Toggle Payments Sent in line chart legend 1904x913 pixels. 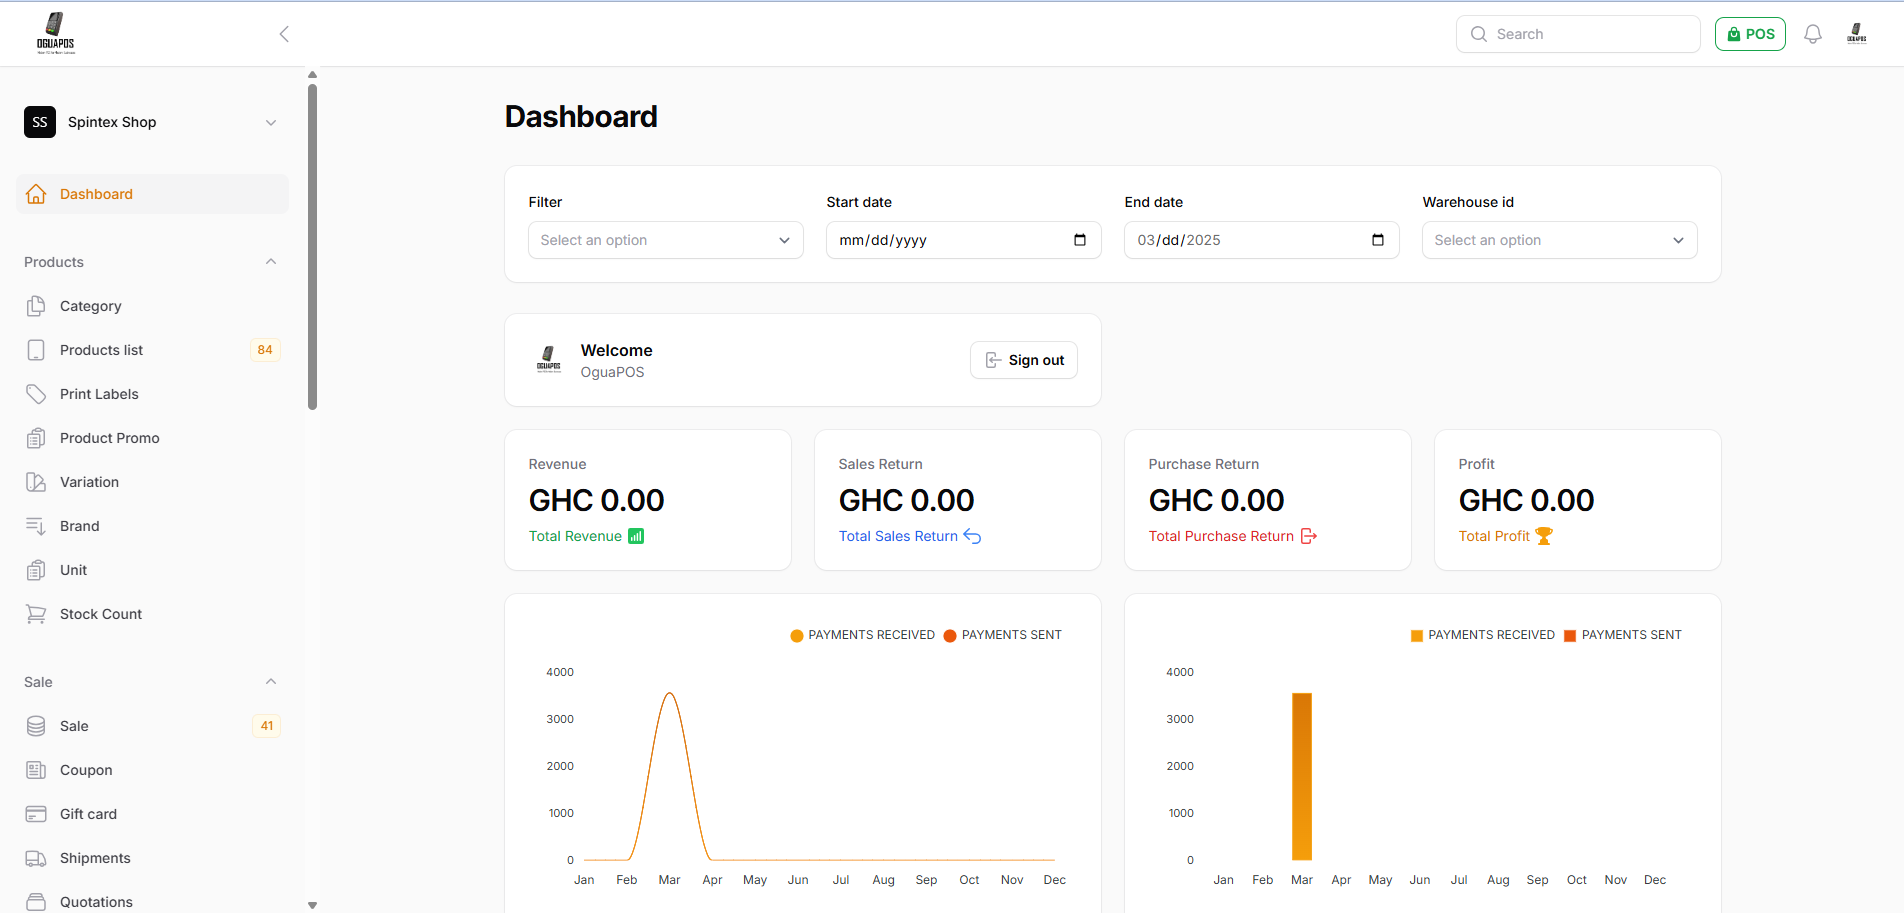1002,635
